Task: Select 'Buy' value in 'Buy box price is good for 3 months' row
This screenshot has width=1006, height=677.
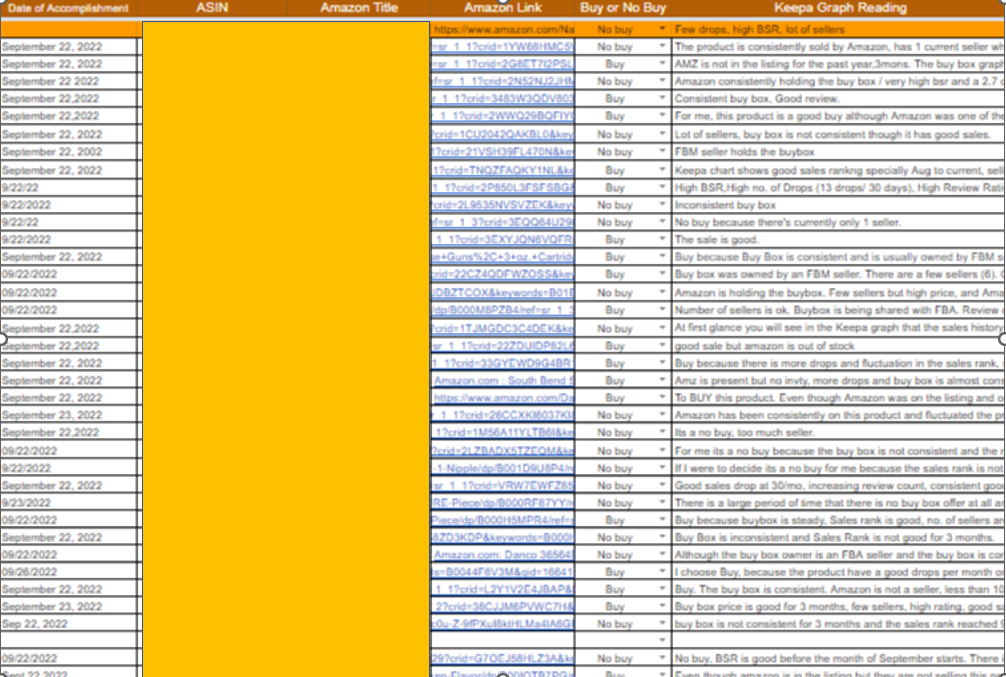Action: point(615,606)
